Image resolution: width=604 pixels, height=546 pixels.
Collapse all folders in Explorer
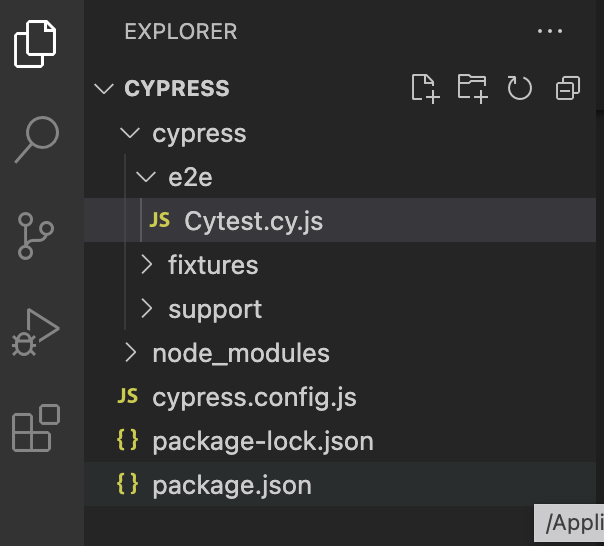(x=568, y=88)
